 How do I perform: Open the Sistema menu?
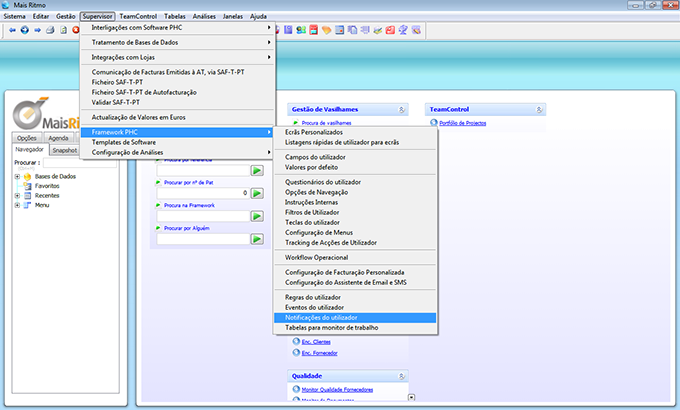coord(14,16)
